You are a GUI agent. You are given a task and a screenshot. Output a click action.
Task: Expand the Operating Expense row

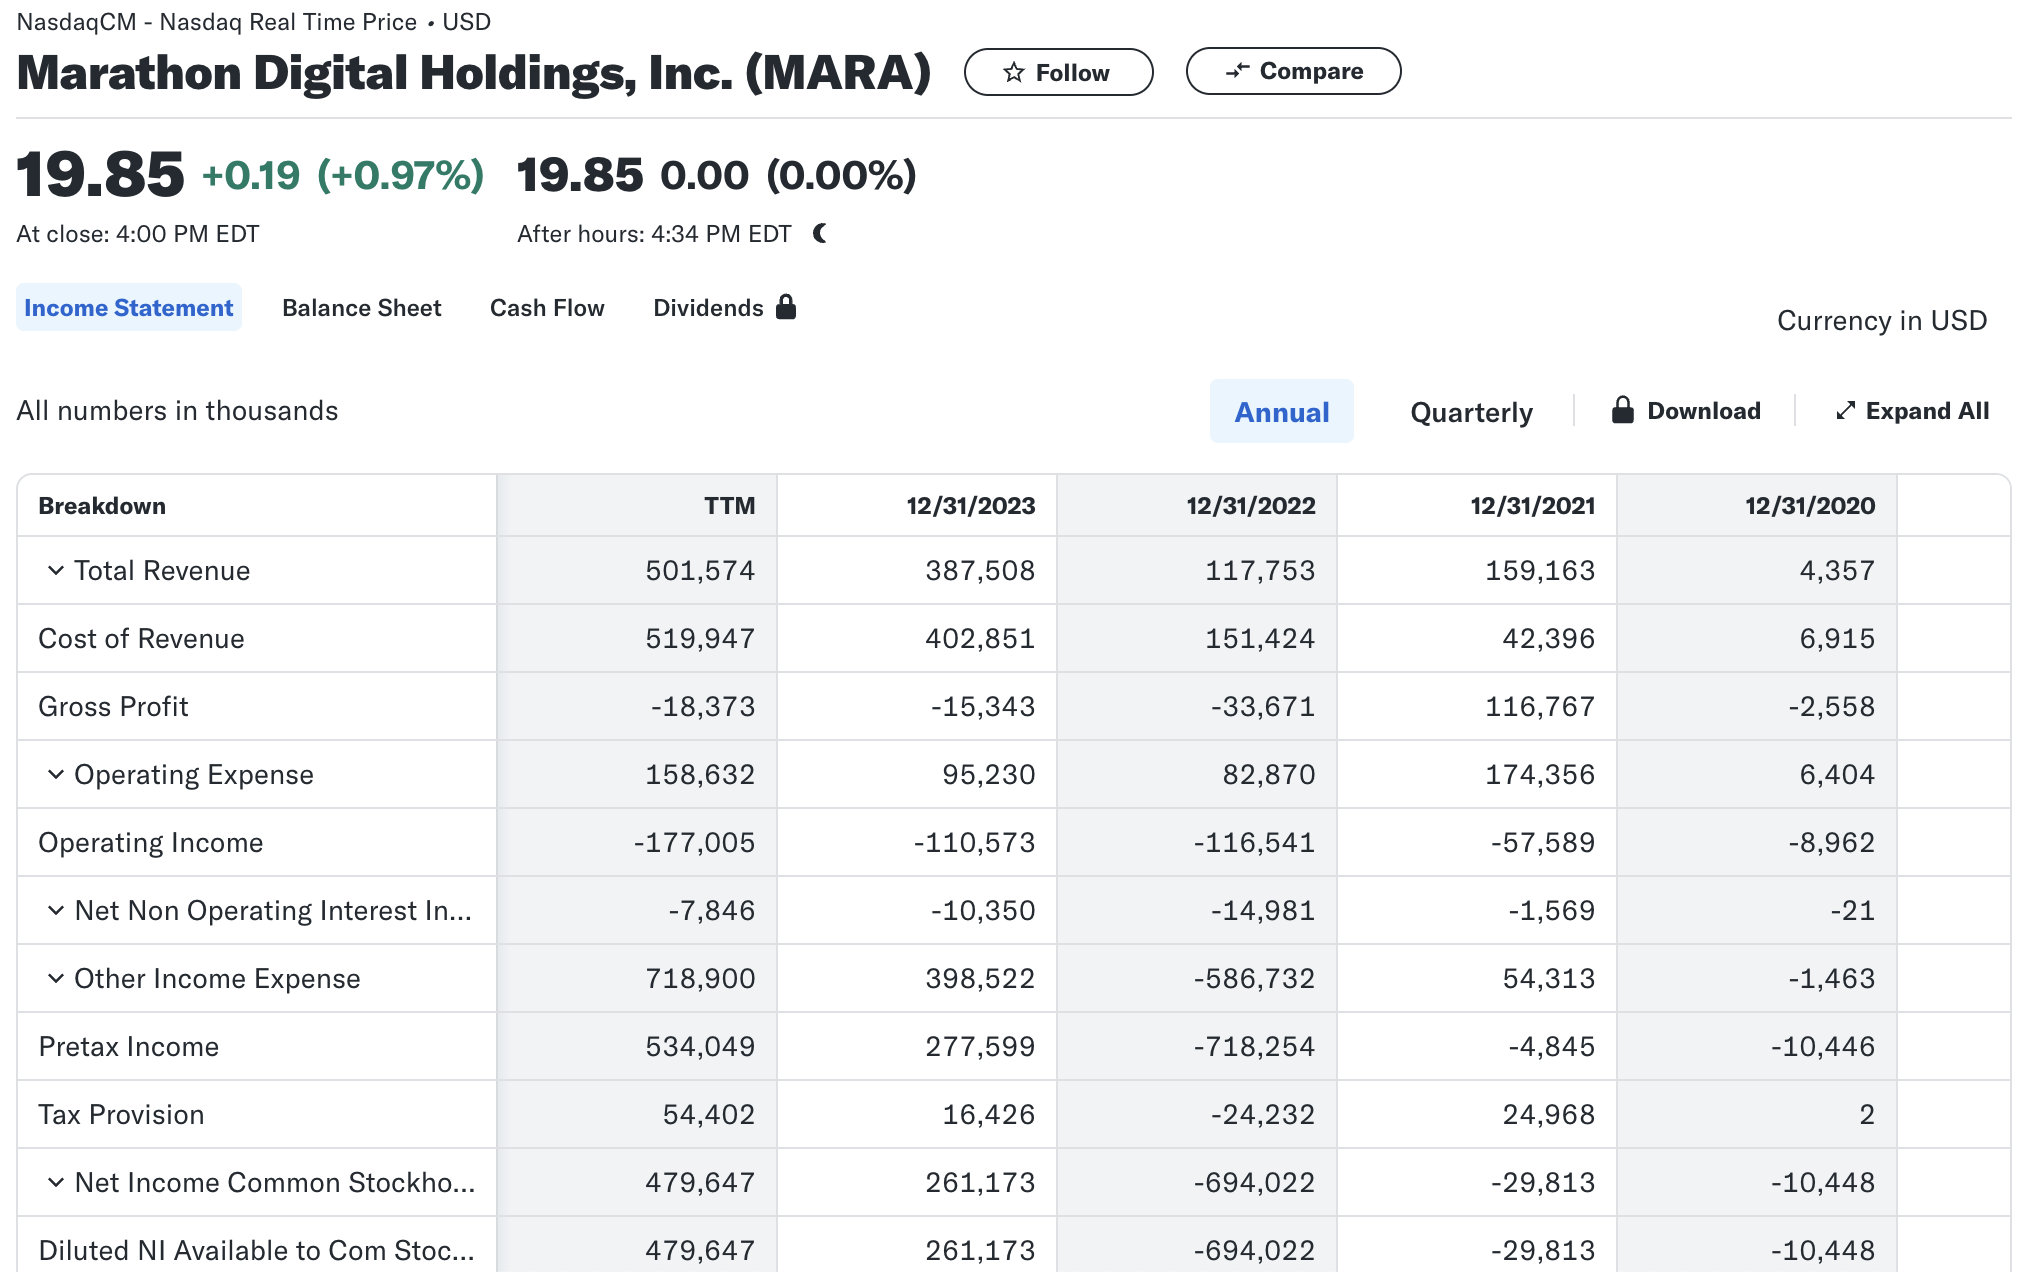(x=56, y=775)
